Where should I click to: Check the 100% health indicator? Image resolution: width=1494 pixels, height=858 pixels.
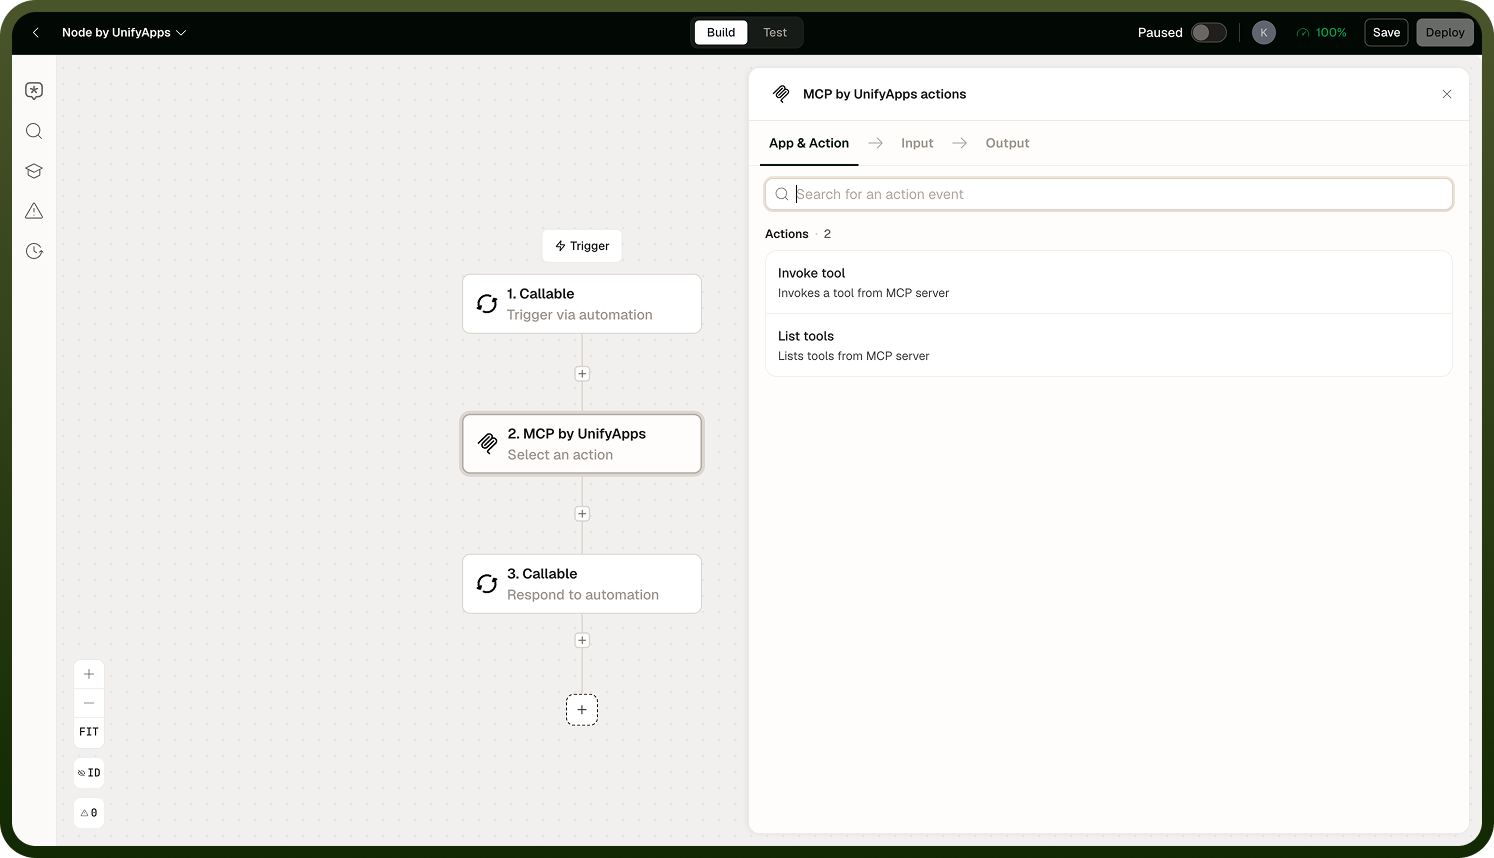(1322, 33)
